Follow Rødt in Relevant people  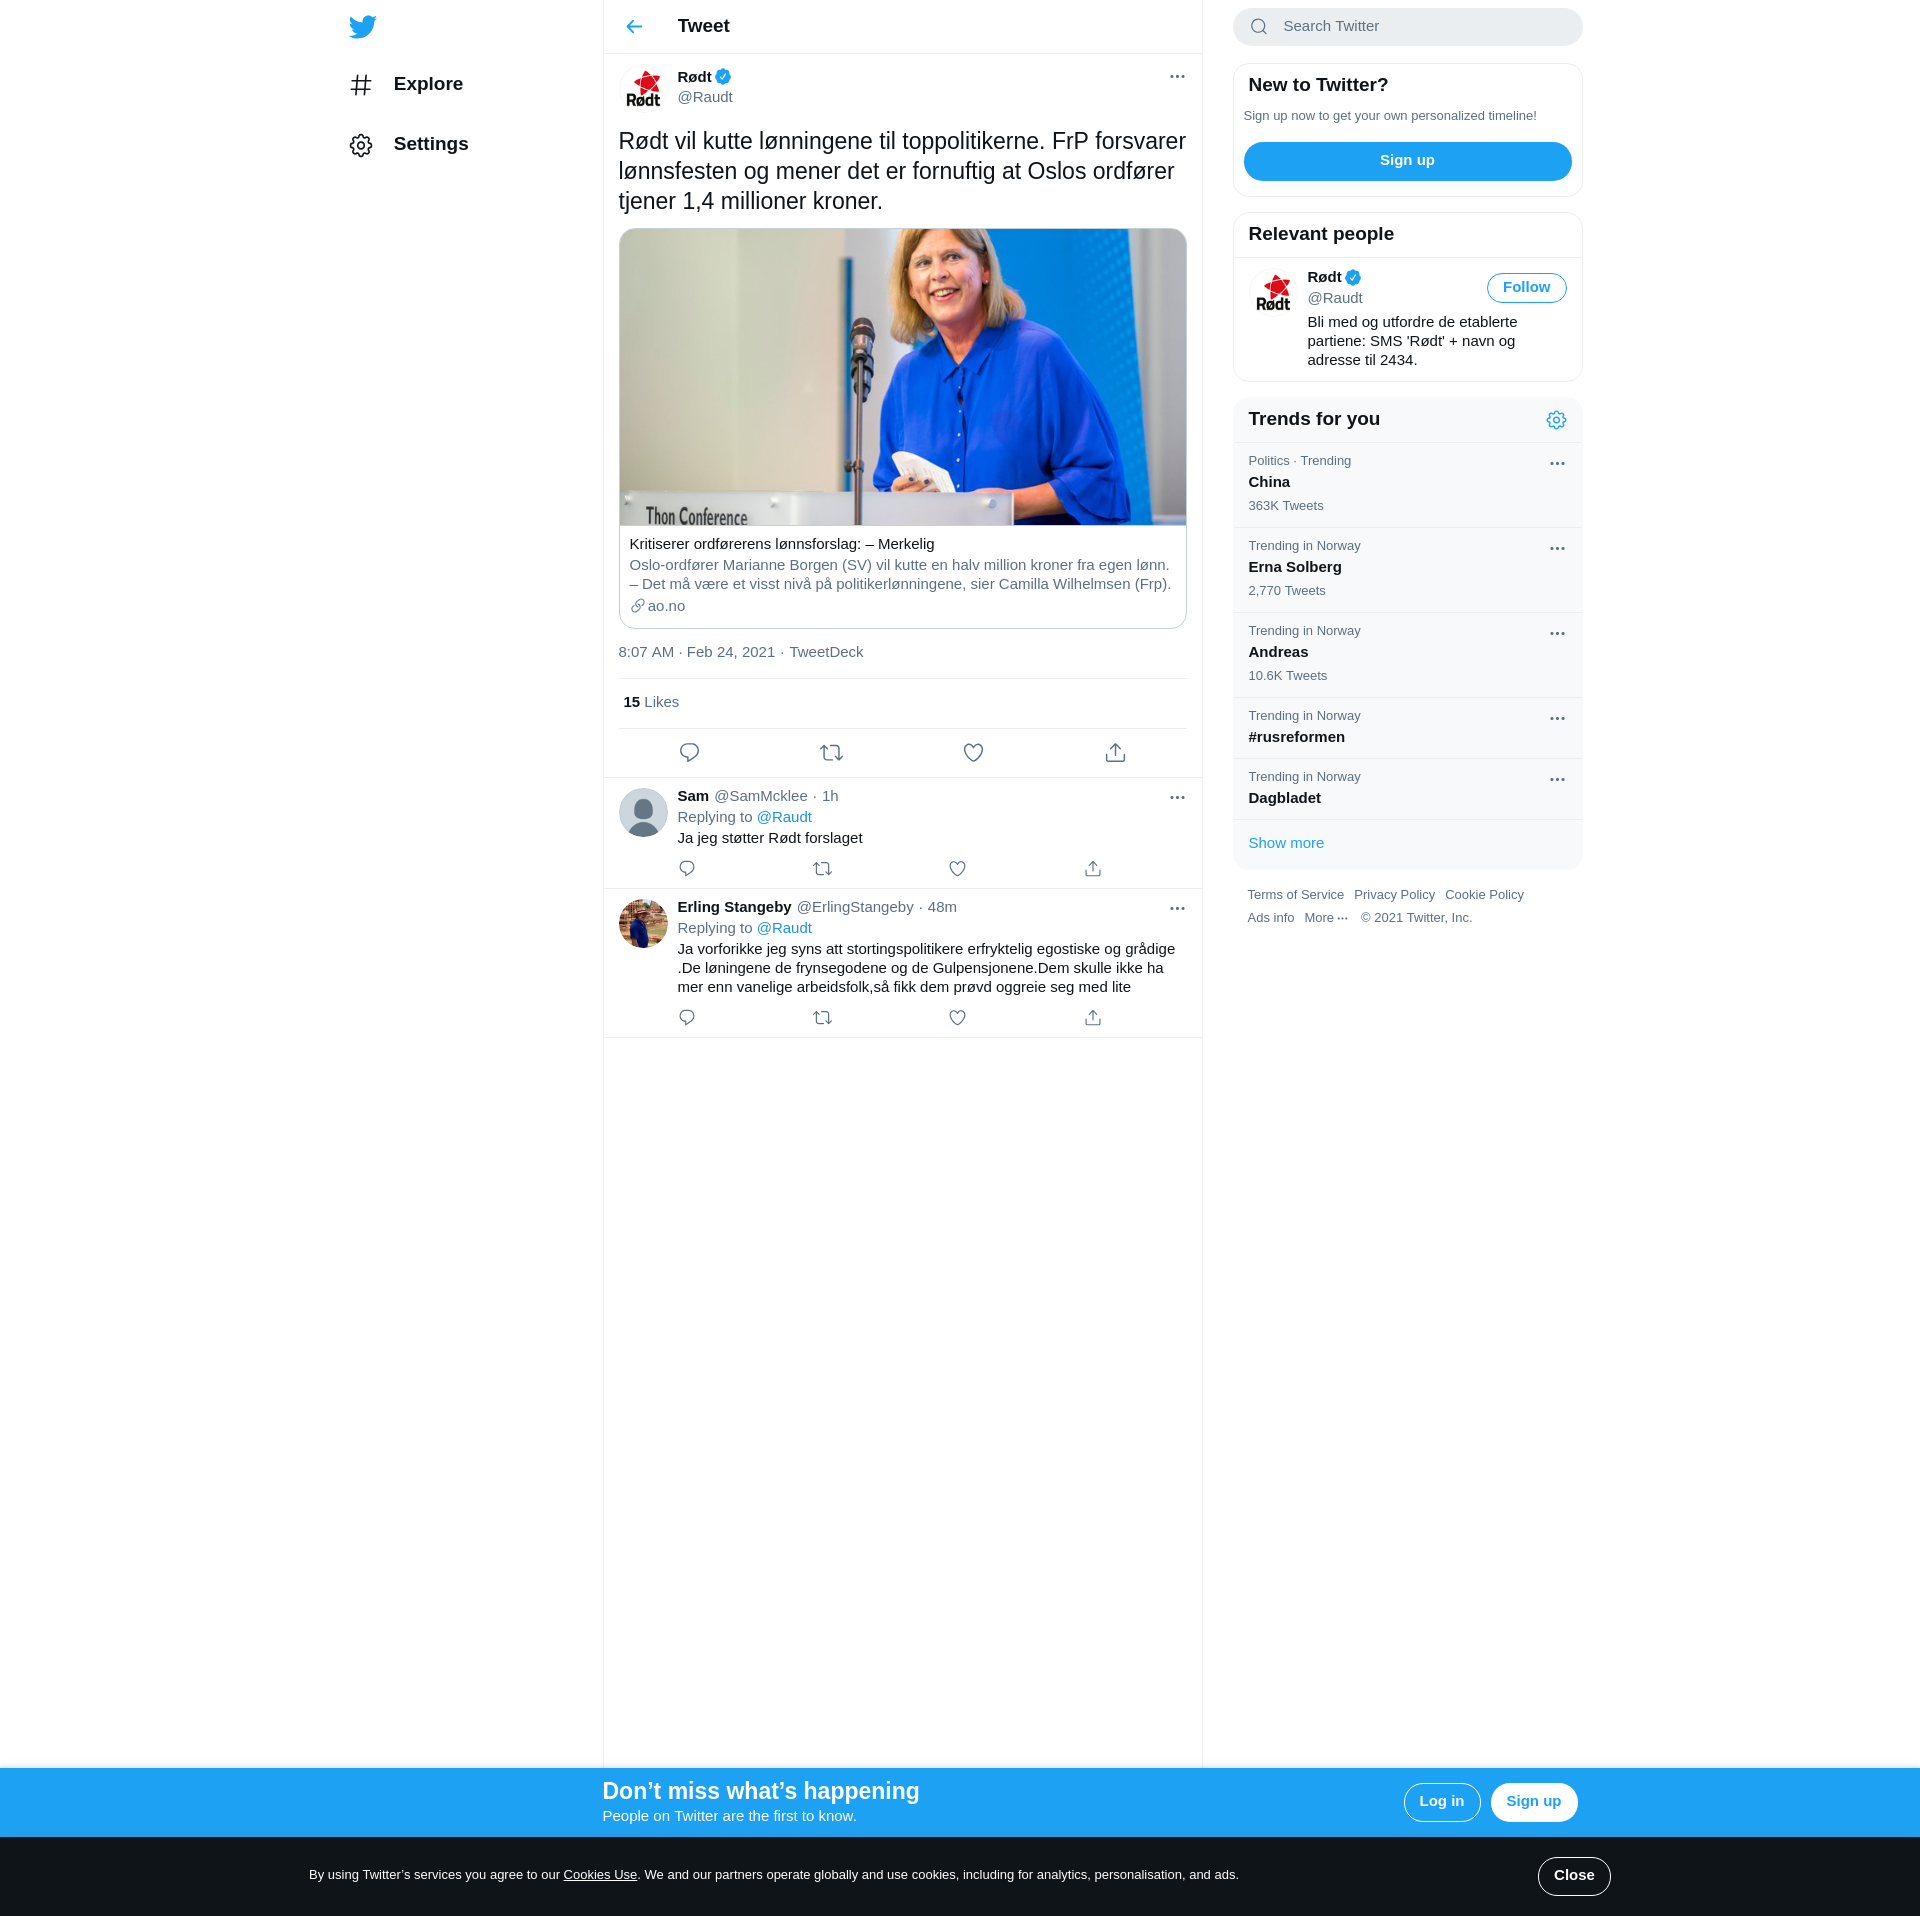(1526, 288)
